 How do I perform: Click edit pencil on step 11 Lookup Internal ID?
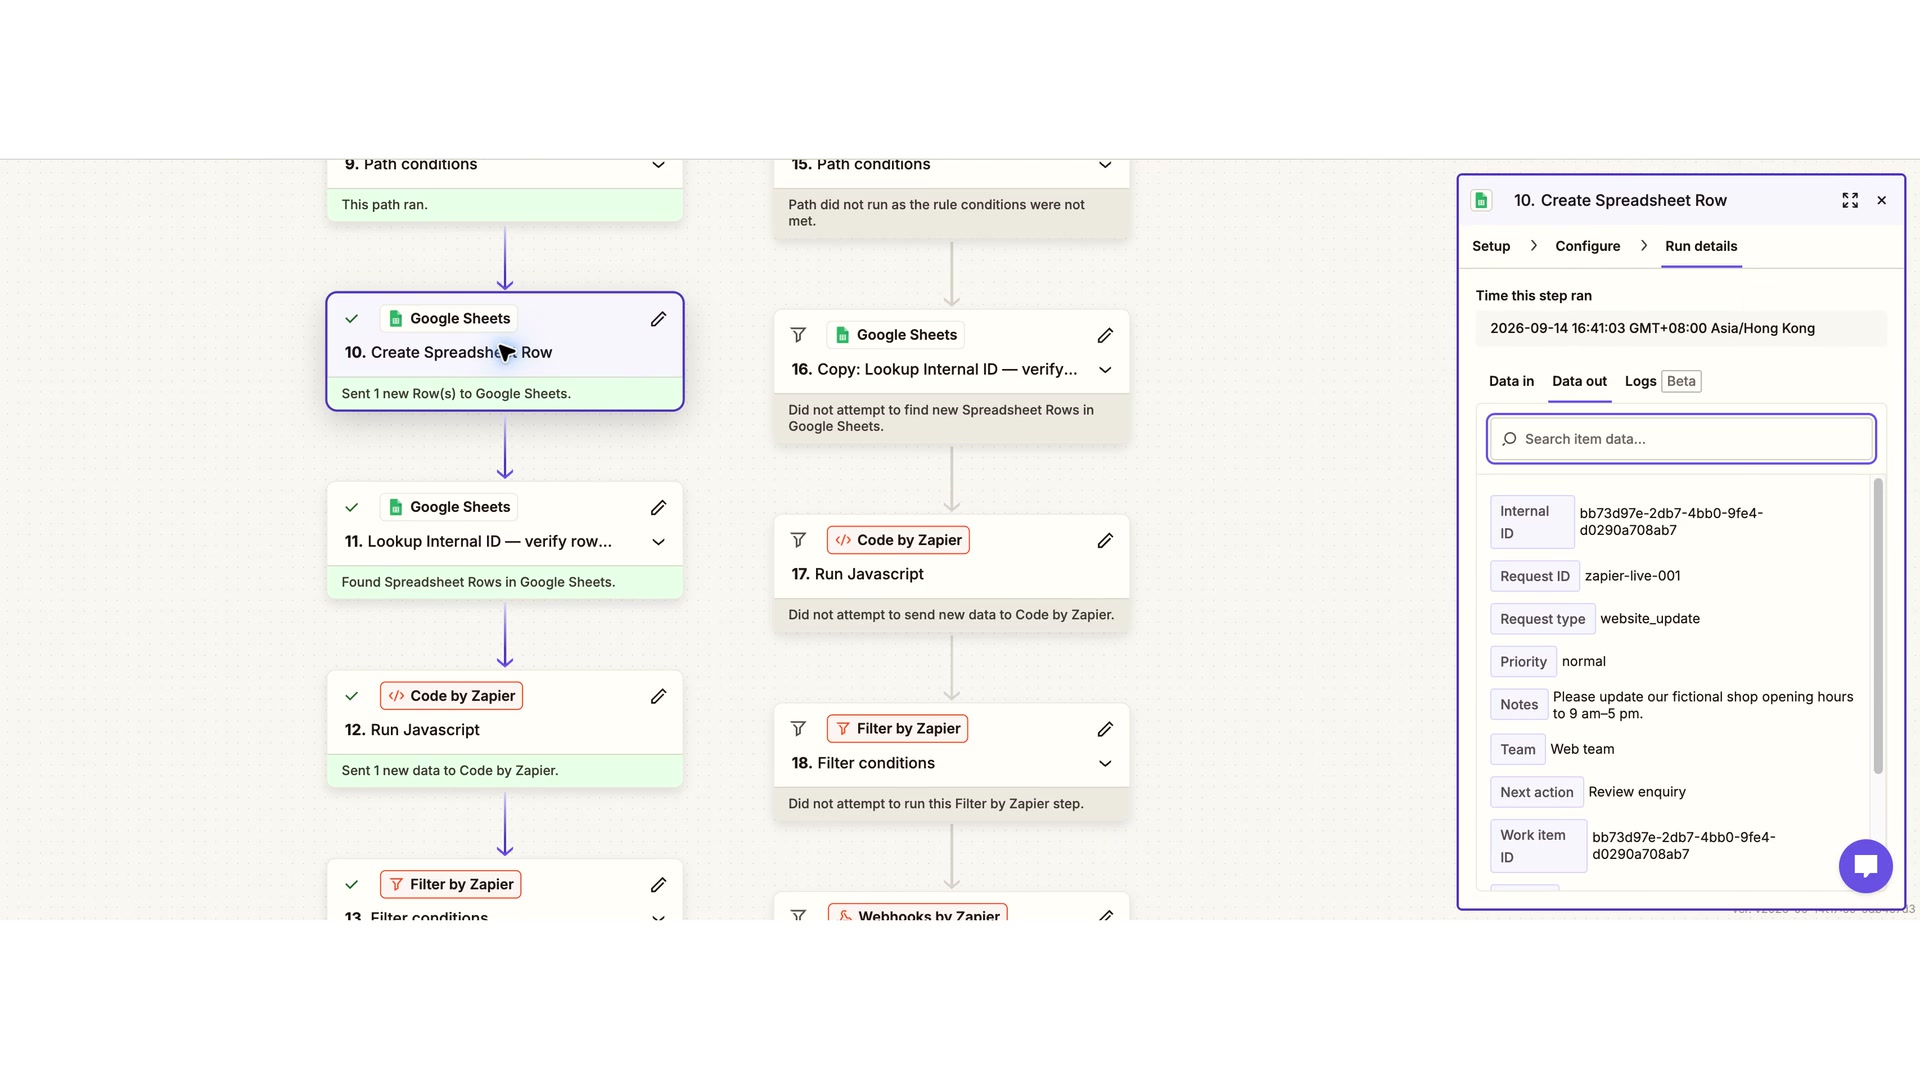(x=658, y=508)
